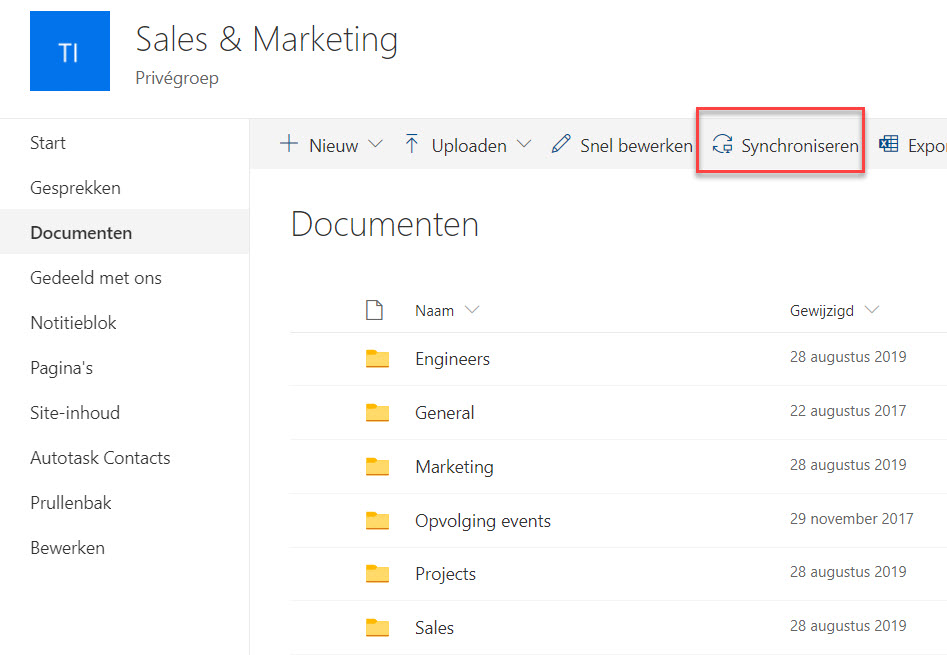Screen dimensions: 947x655
Task: Click Engineers' 28 augustus 2019 date
Action: [848, 357]
